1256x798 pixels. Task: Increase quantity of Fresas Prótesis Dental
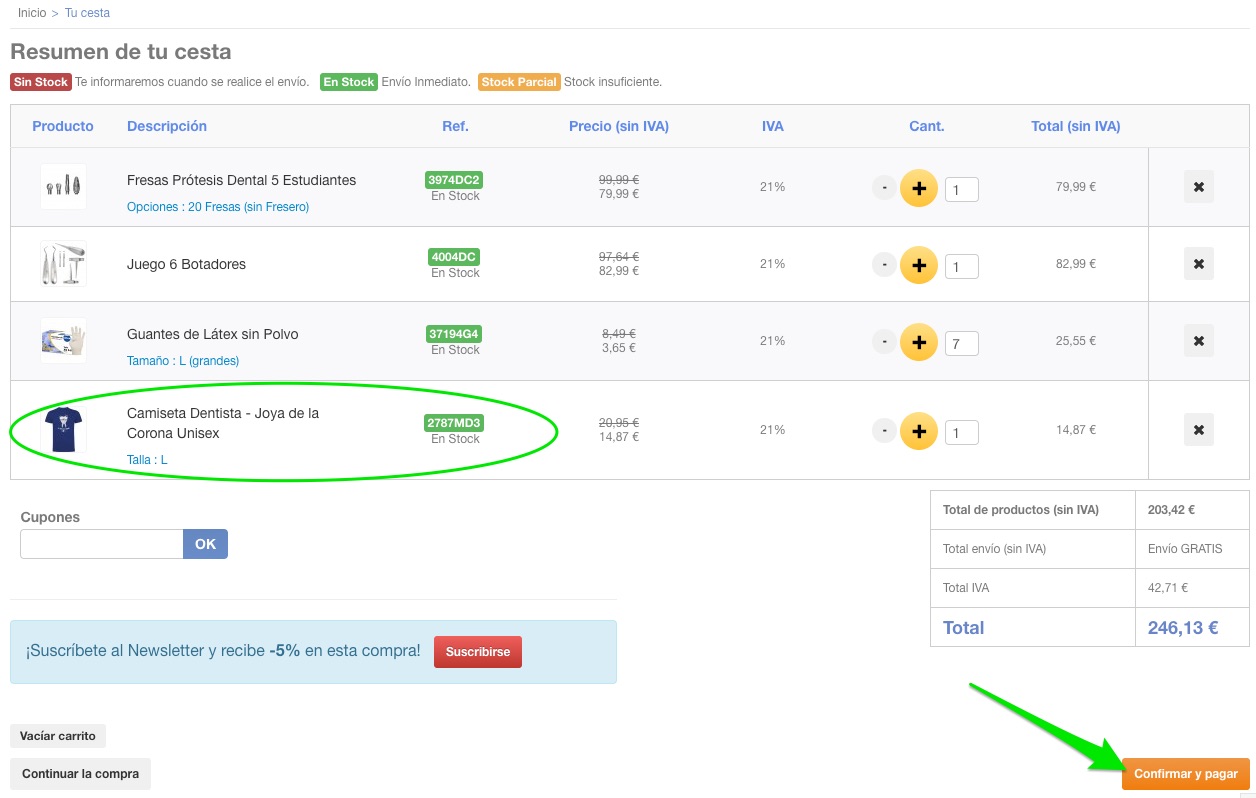[918, 188]
